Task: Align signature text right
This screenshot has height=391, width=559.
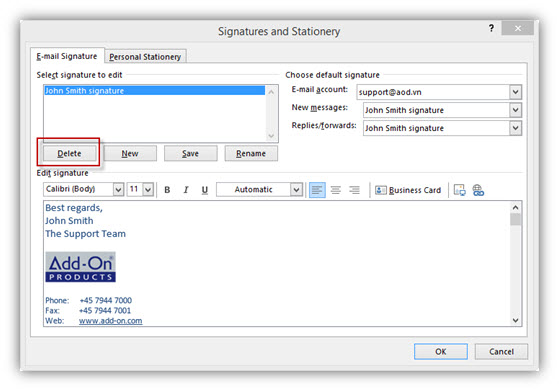Action: [354, 190]
